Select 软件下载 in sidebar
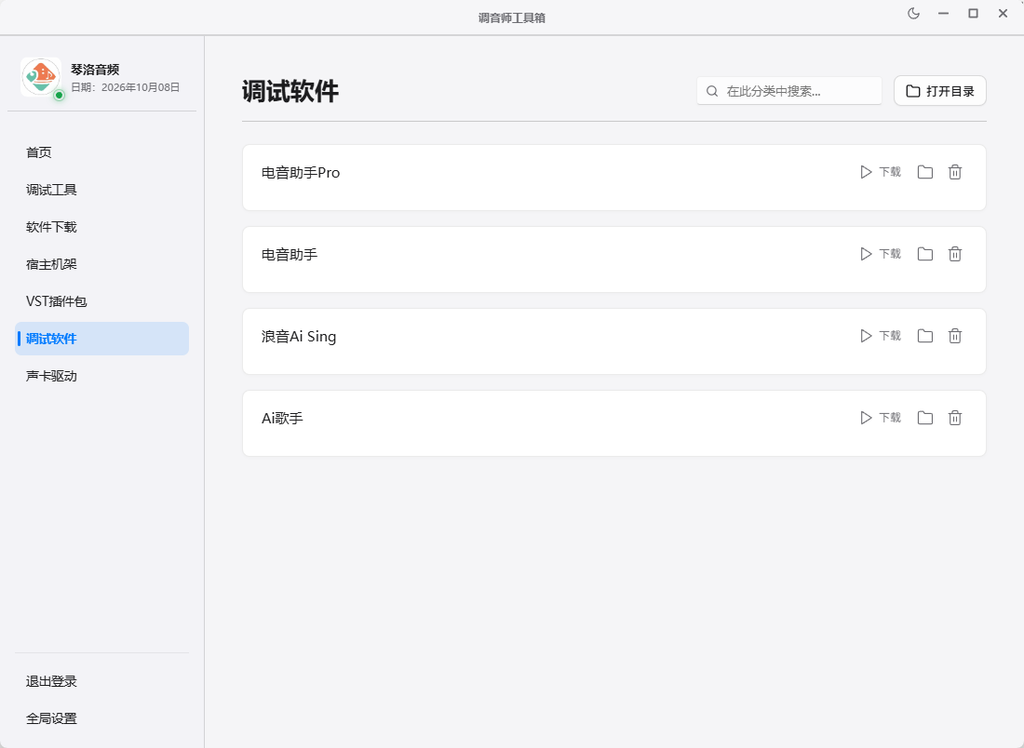 coord(102,227)
